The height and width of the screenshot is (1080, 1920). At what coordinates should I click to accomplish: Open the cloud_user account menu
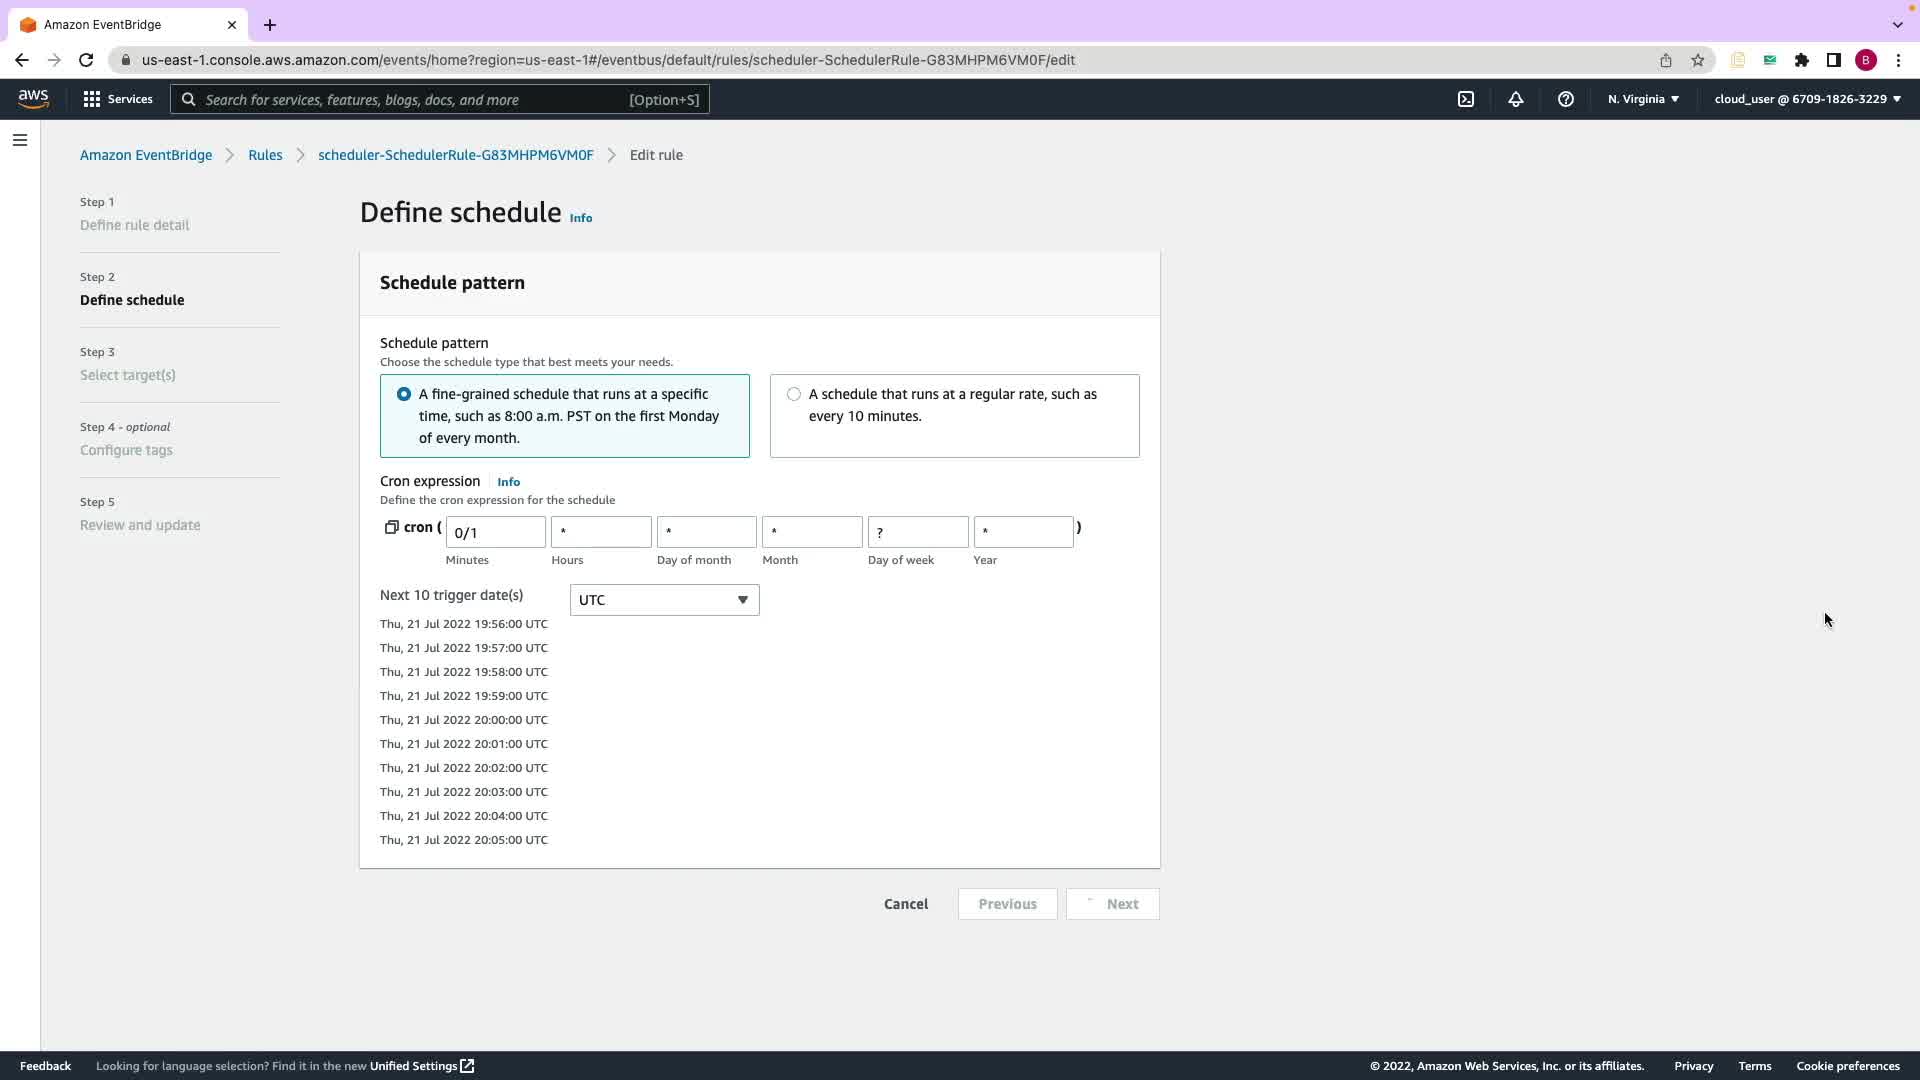1807,99
